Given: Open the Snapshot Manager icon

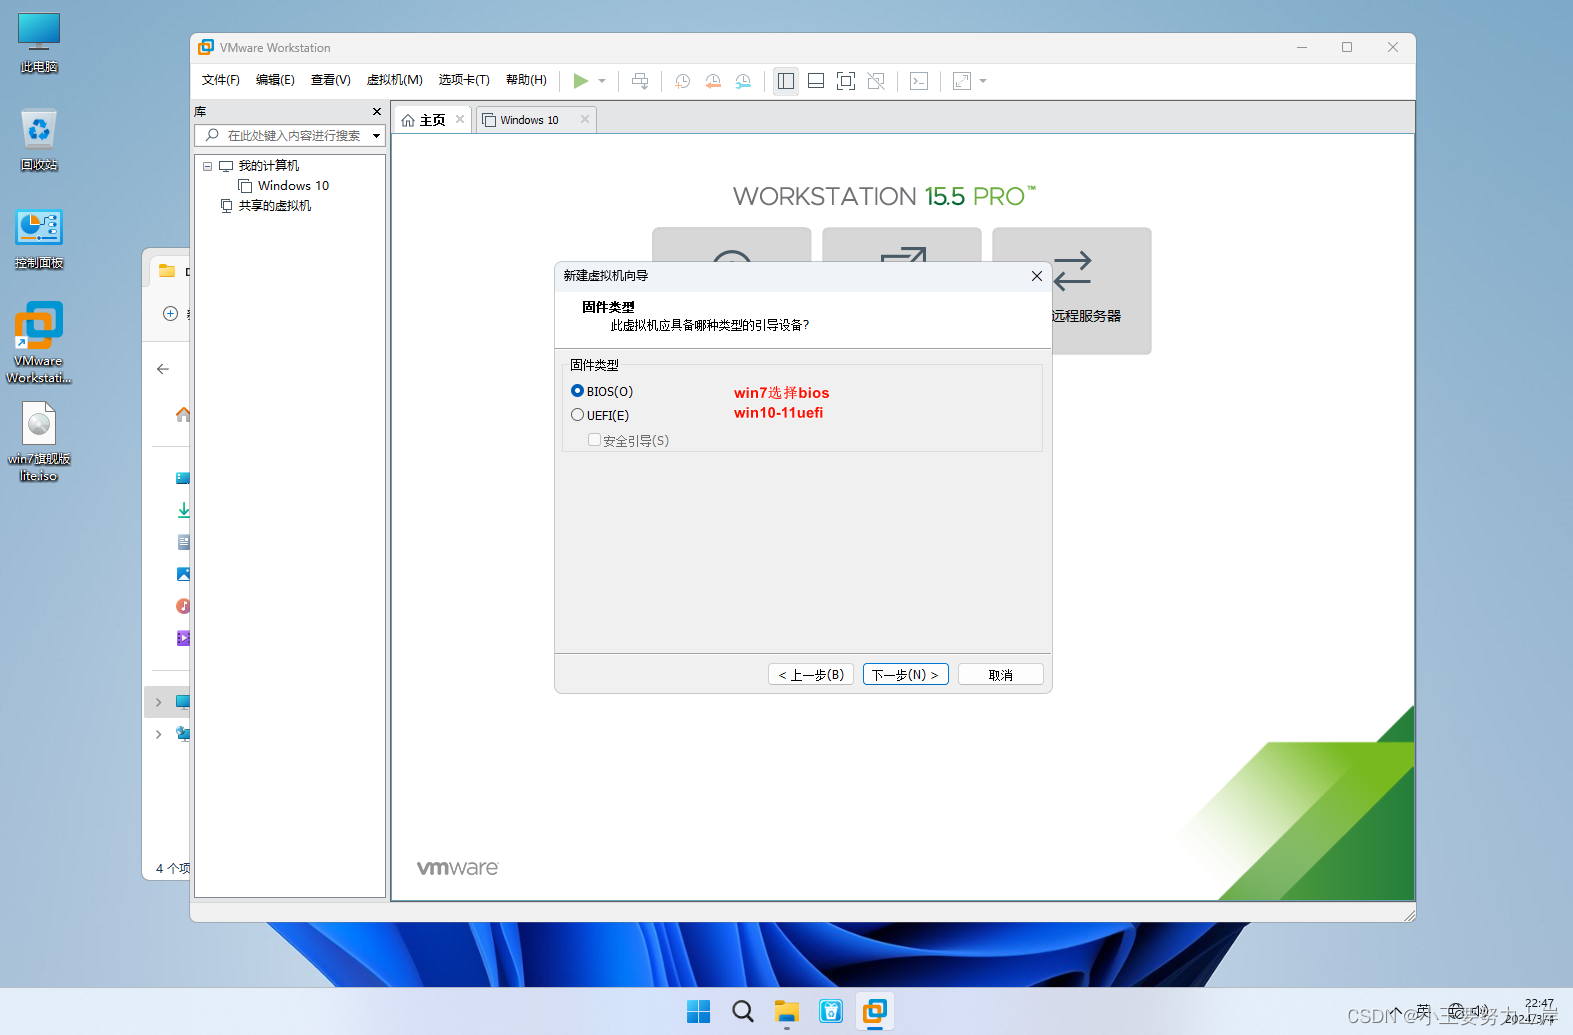Looking at the screenshot, I should pyautogui.click(x=743, y=81).
